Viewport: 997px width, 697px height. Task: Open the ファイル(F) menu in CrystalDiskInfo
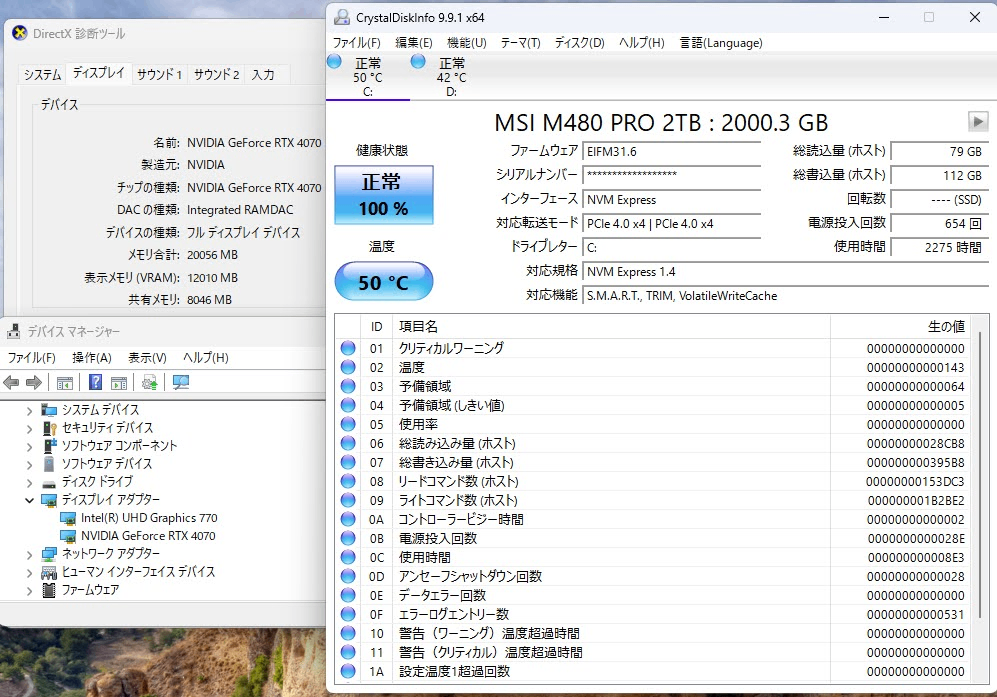[356, 43]
